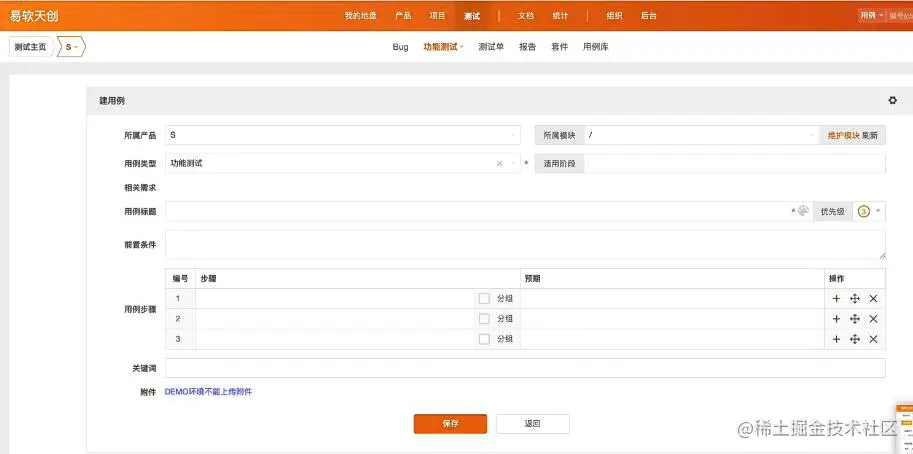Switch to the 用例库 tab
The image size is (913, 454).
coord(596,47)
